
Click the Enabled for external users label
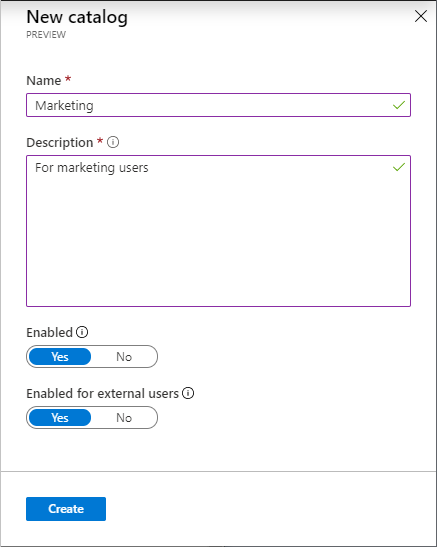pos(103,394)
